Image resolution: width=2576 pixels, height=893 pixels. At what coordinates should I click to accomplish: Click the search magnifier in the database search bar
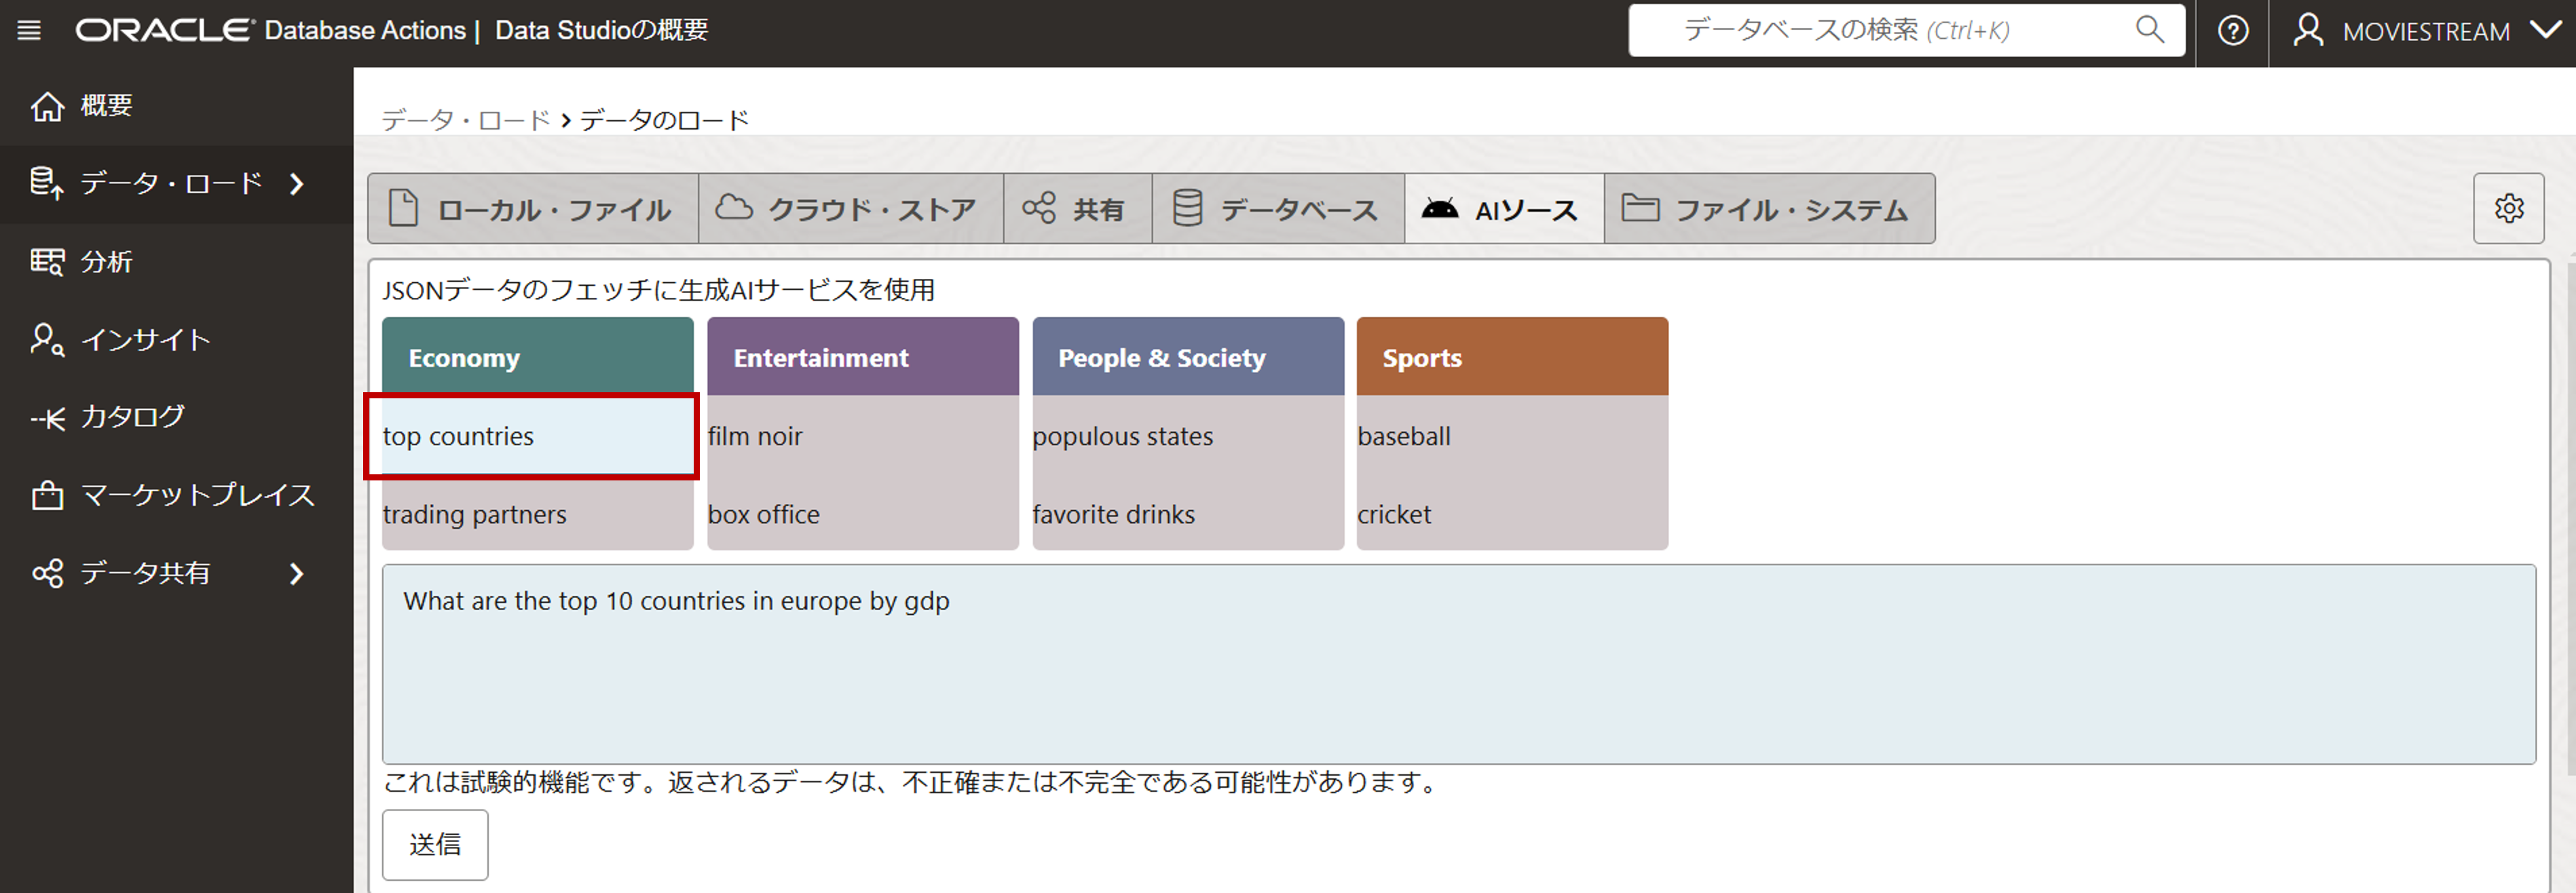click(2148, 30)
